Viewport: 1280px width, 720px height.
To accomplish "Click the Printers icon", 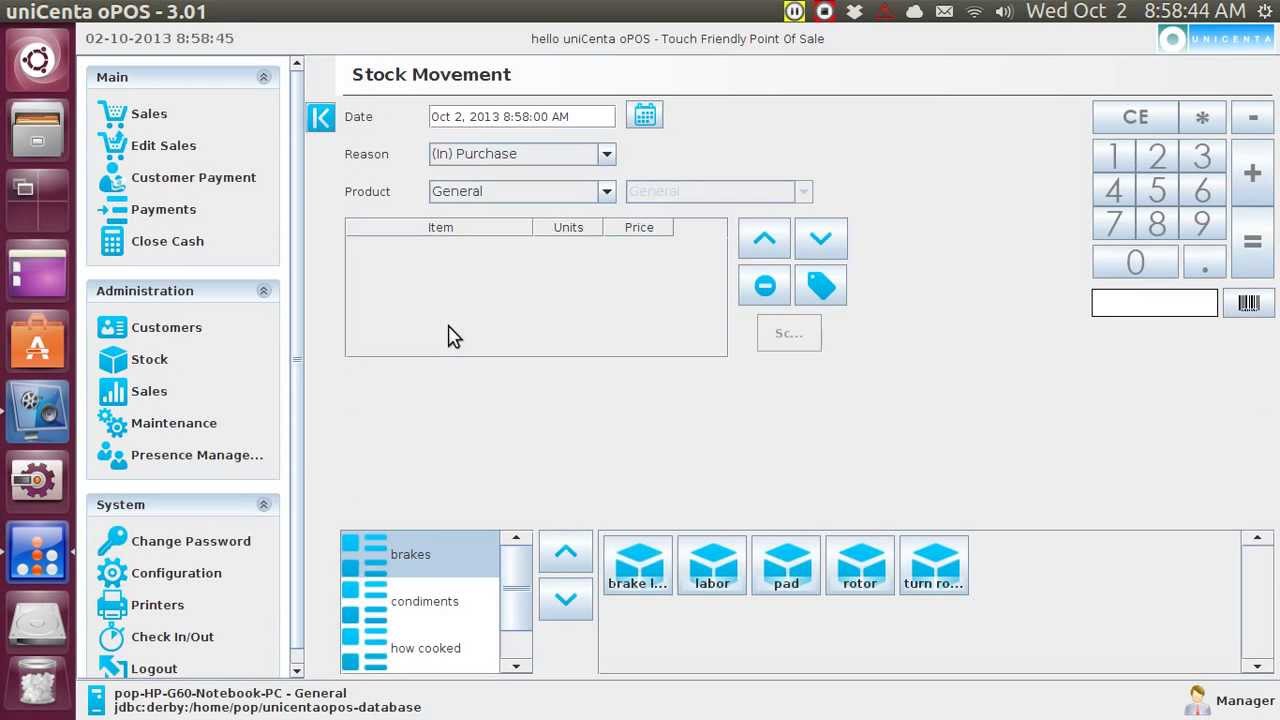I will pyautogui.click(x=113, y=606).
